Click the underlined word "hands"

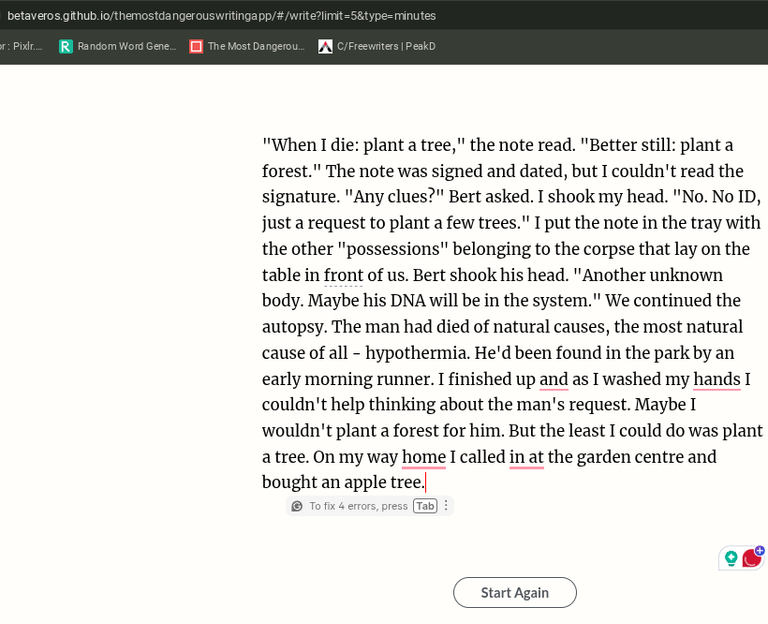[716, 379]
